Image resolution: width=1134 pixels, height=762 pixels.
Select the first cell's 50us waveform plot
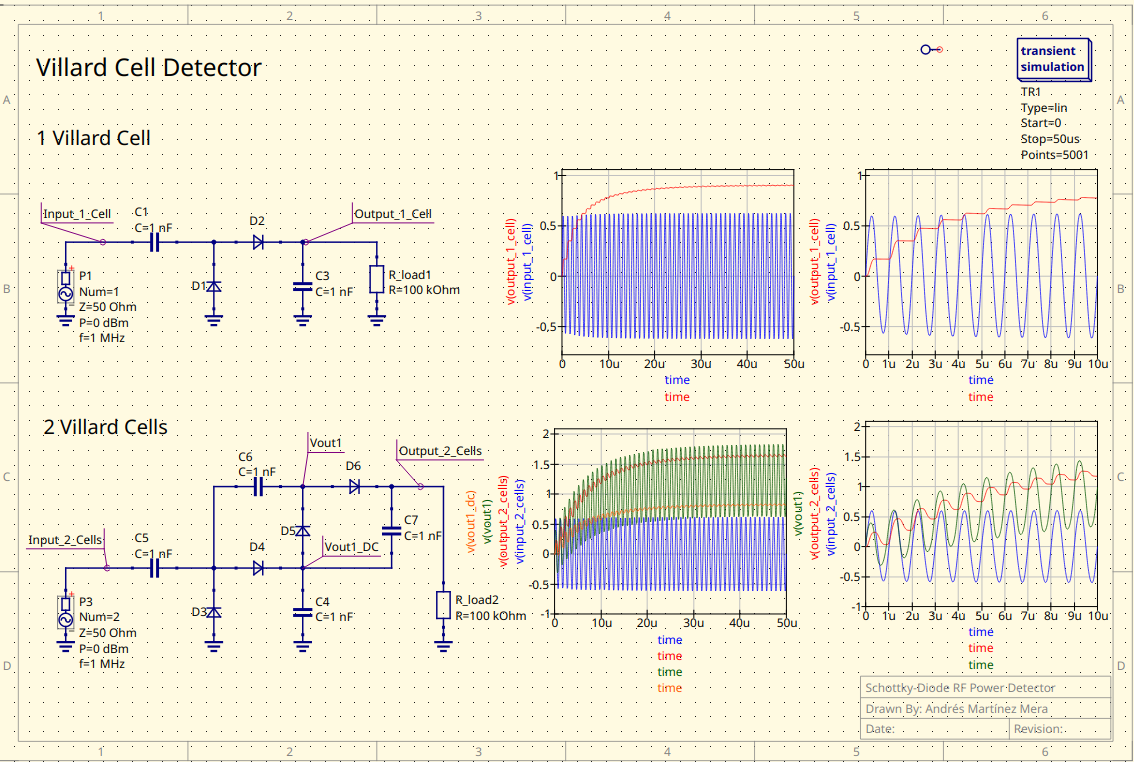pyautogui.click(x=678, y=265)
